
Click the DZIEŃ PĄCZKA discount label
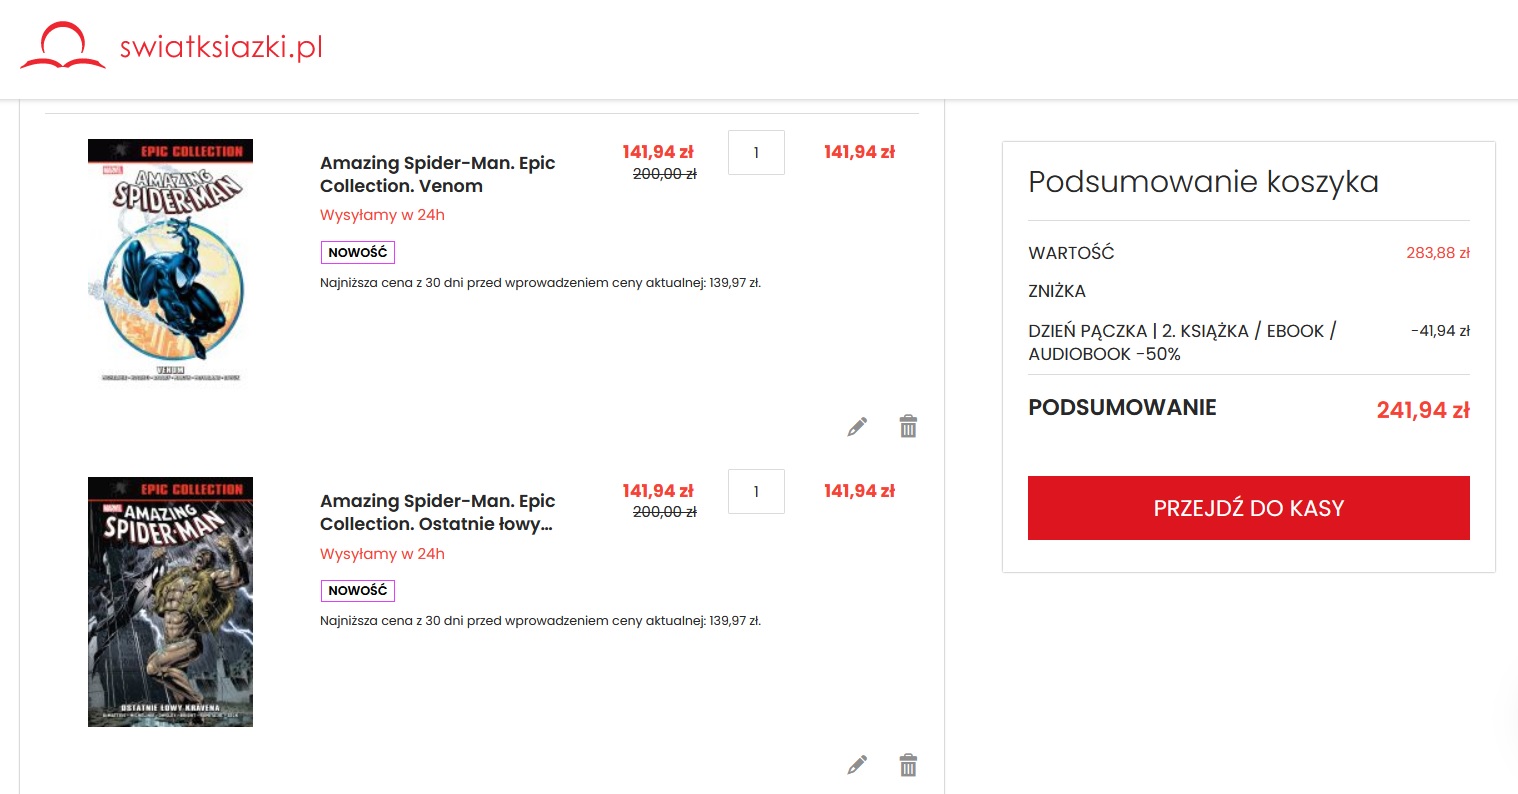click(x=1182, y=342)
